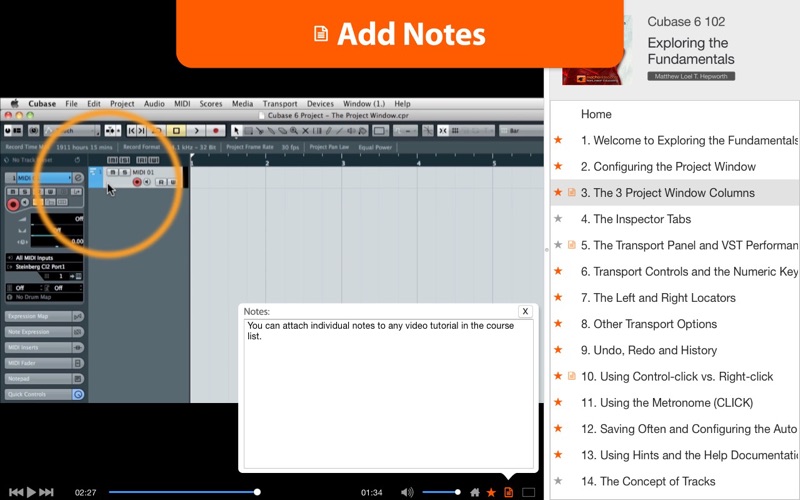Toggle record enable on MIDI 01 track
This screenshot has height=500, width=800.
click(x=137, y=182)
